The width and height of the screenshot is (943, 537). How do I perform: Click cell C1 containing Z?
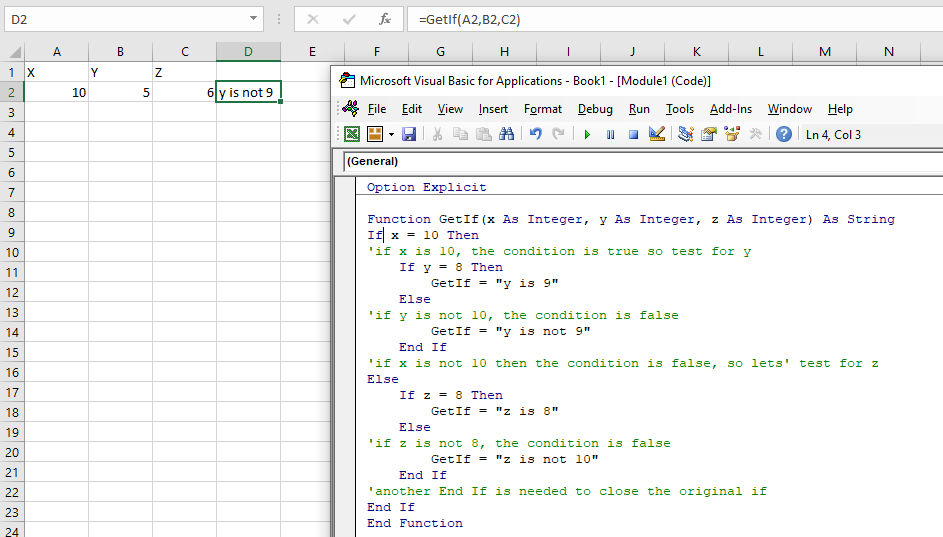tap(185, 72)
